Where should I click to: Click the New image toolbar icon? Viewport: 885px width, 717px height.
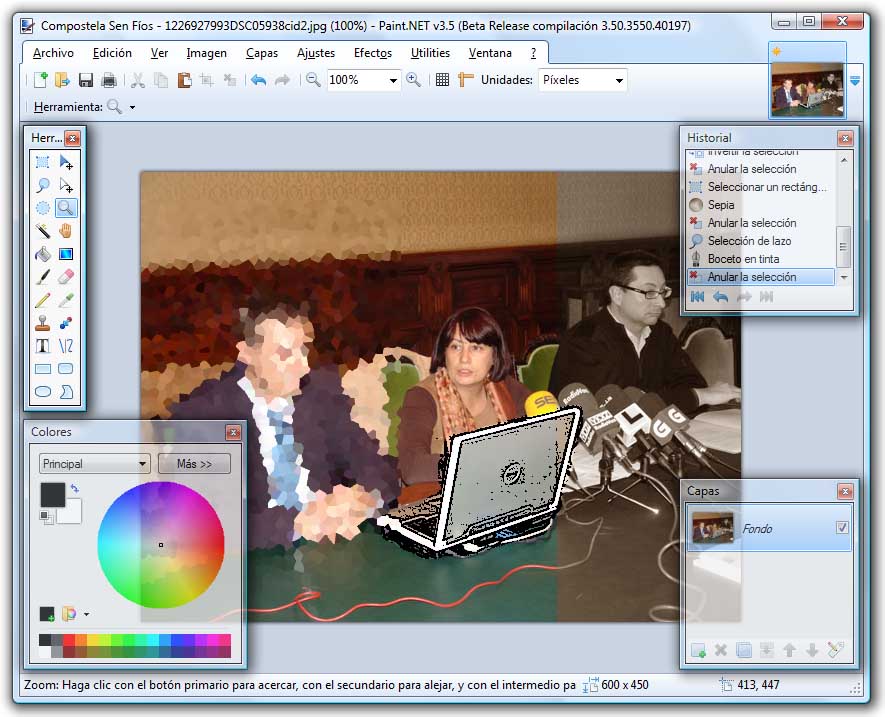click(x=40, y=80)
